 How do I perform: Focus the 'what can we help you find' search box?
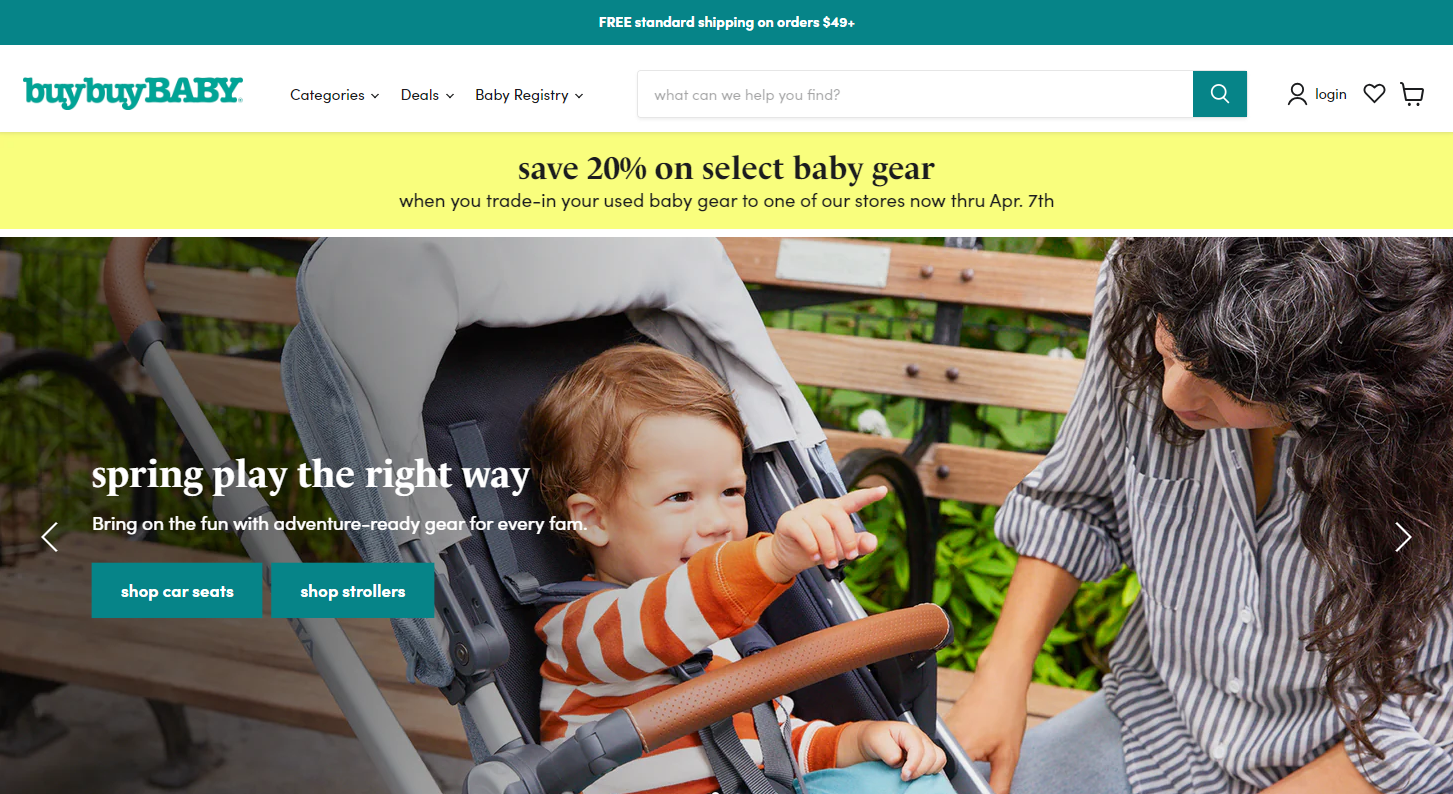(915, 94)
